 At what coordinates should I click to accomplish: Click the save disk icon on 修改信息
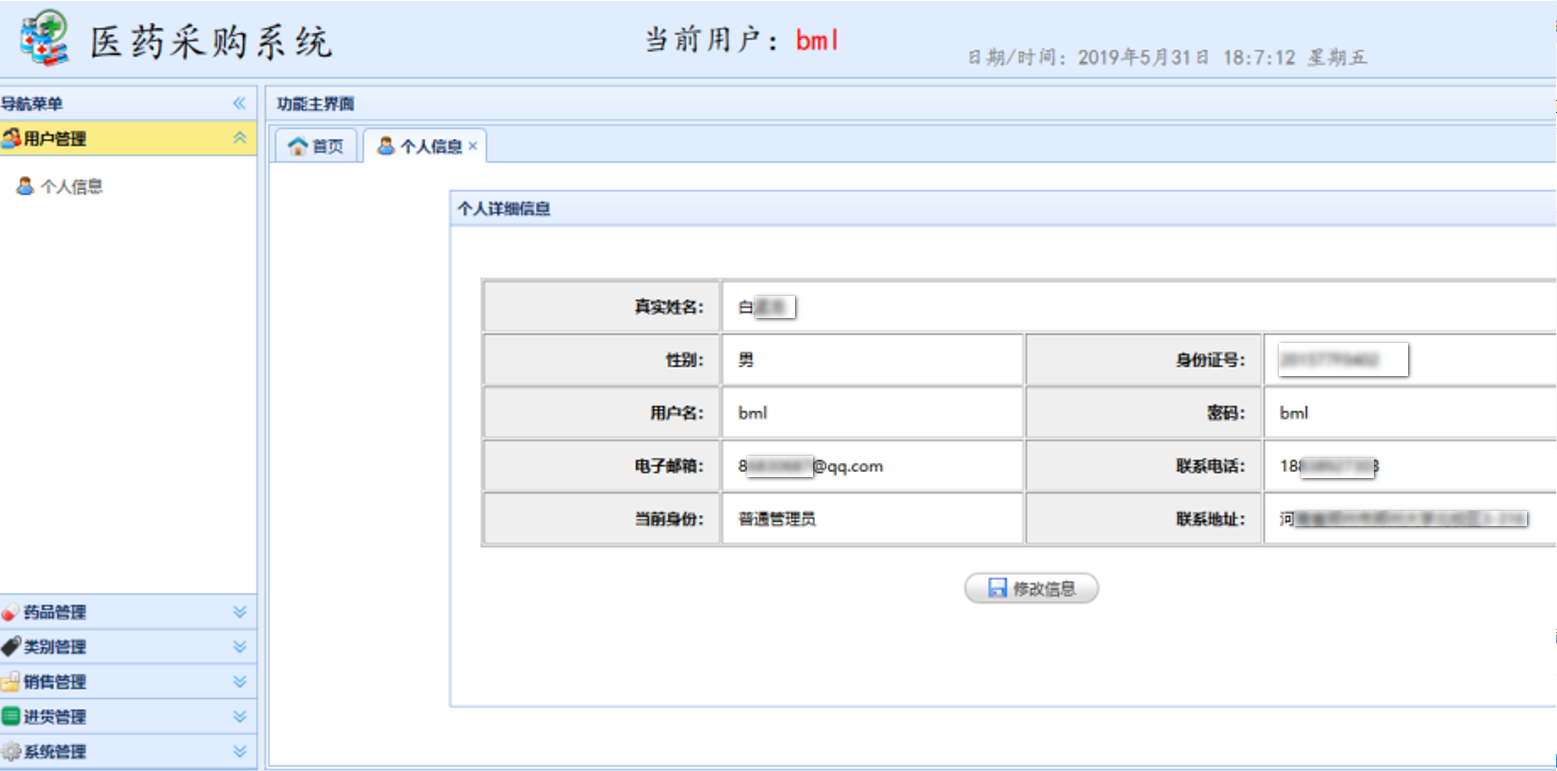pyautogui.click(x=997, y=588)
